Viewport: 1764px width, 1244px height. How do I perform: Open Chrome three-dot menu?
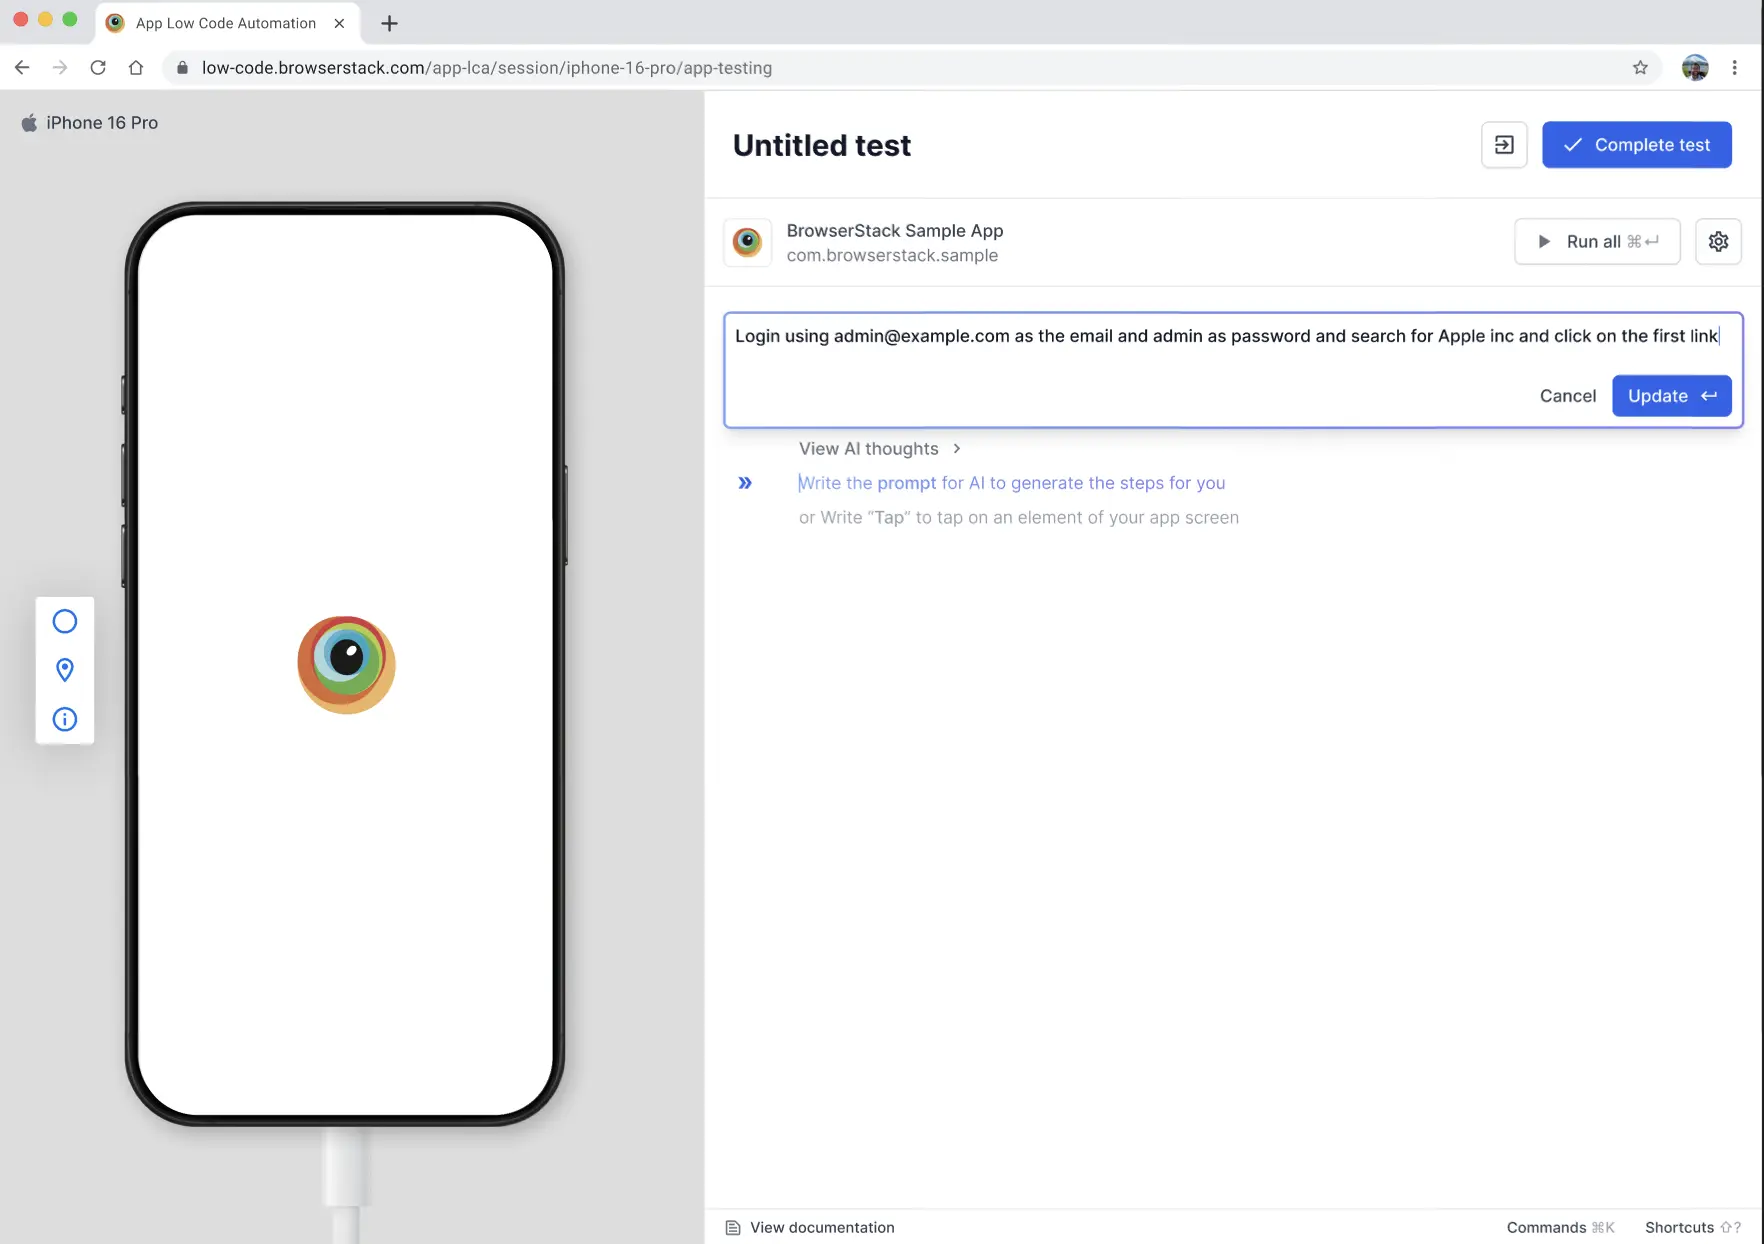1735,68
